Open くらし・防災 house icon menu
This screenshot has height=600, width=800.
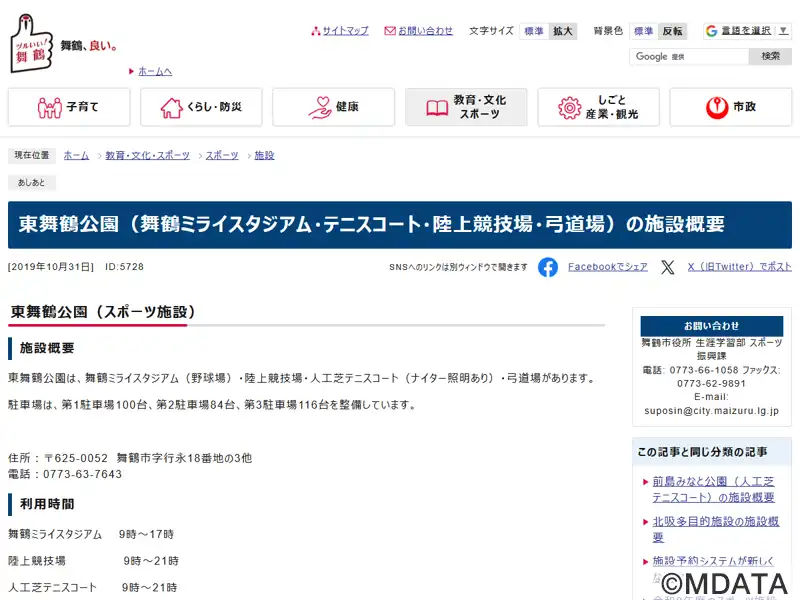[202, 107]
